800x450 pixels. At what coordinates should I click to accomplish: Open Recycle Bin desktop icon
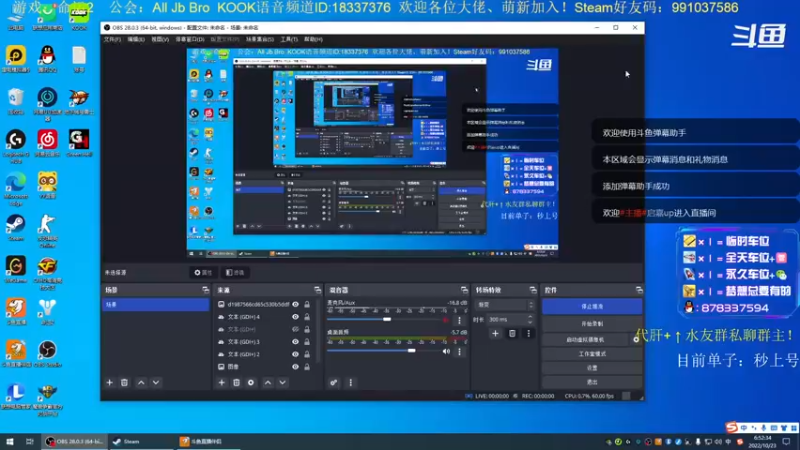pyautogui.click(x=15, y=101)
